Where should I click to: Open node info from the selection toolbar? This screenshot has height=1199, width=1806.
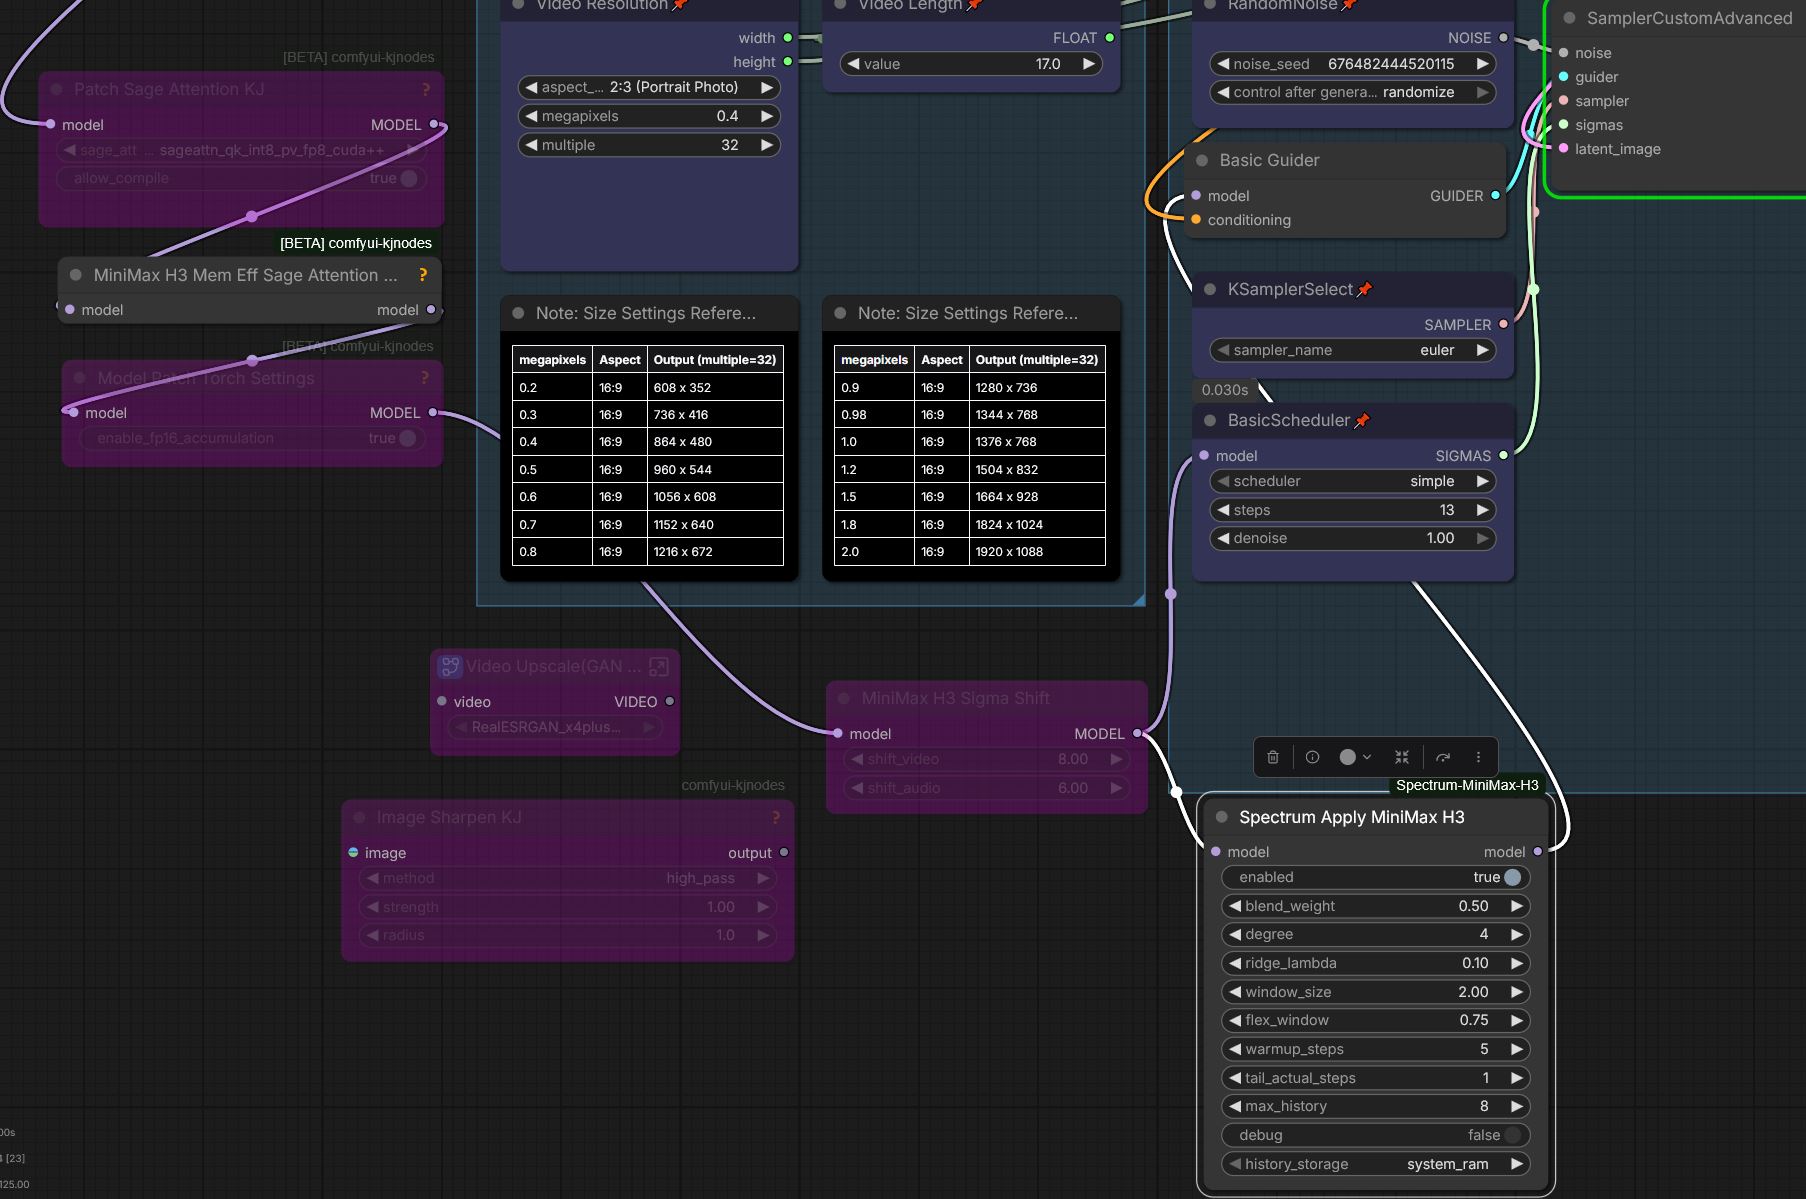(x=1313, y=757)
